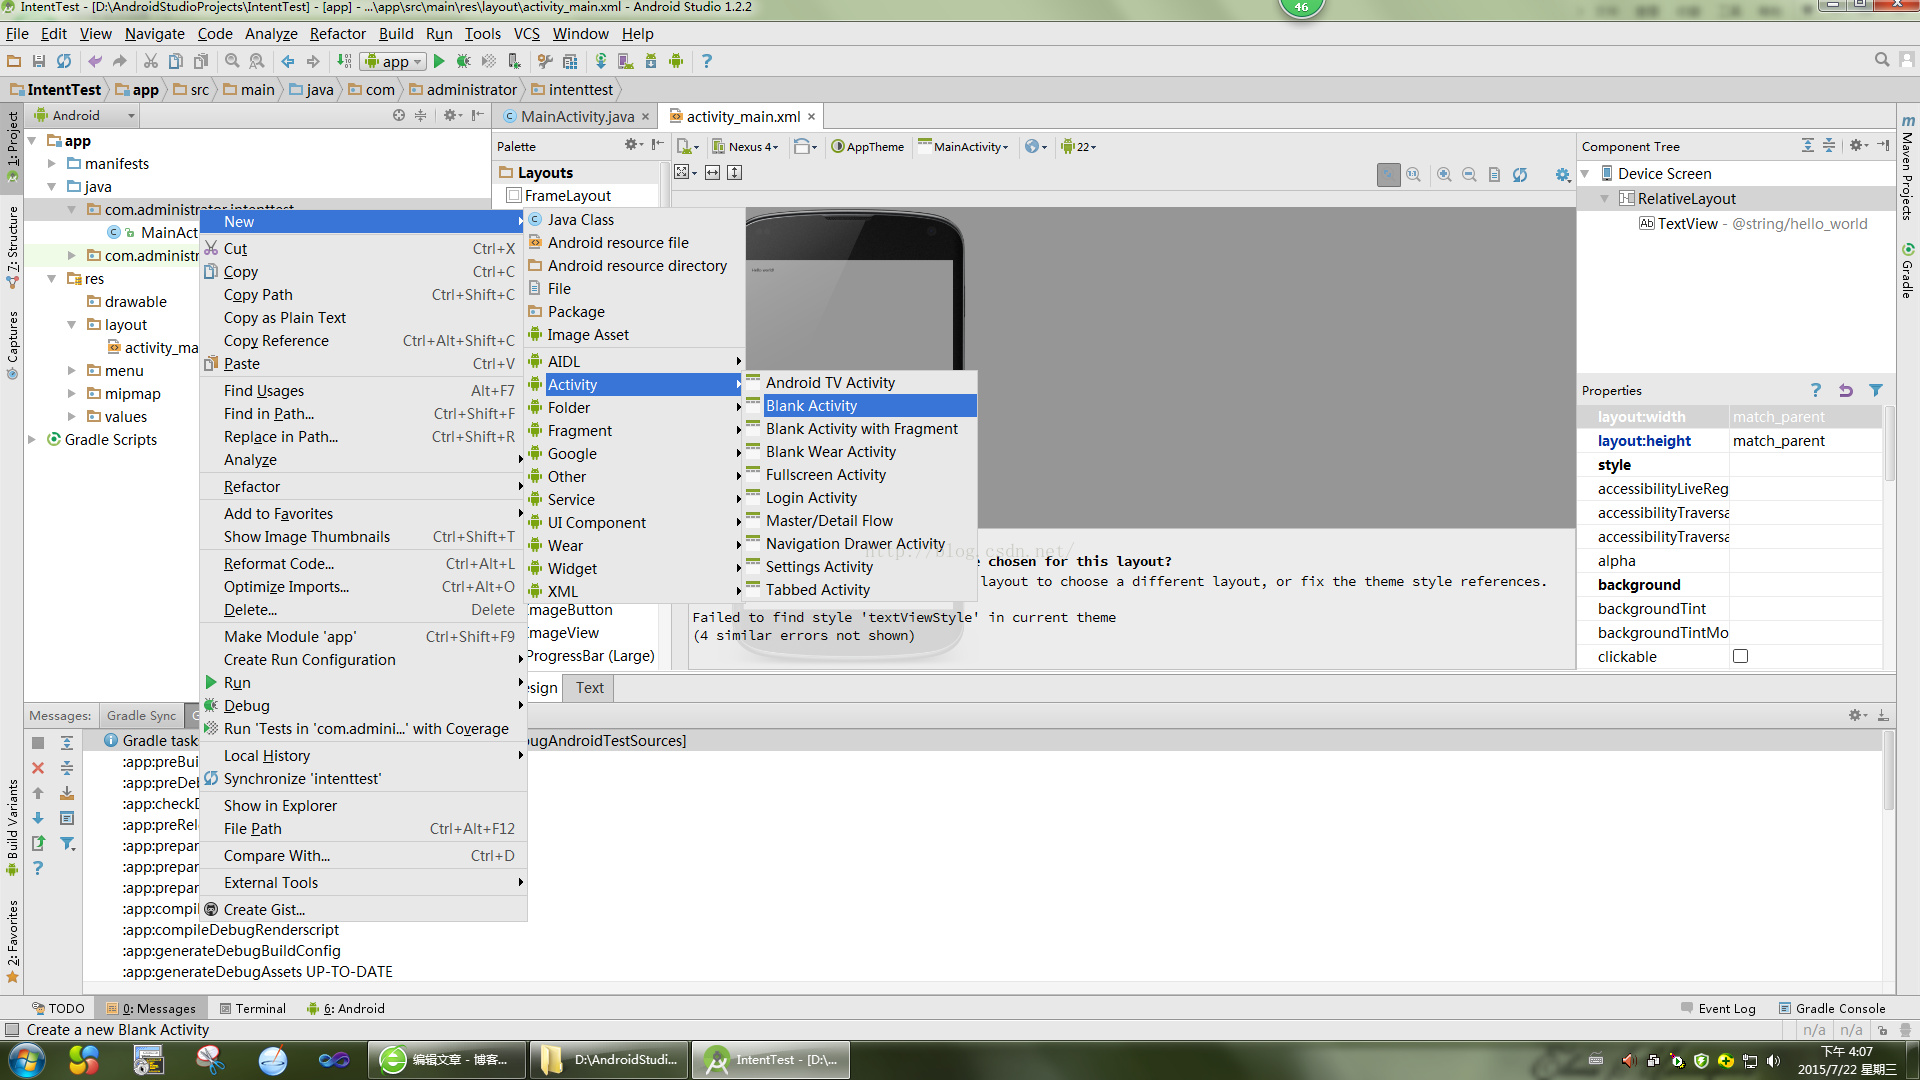Click the layout:height value field
The width and height of the screenshot is (1920, 1080).
point(1805,441)
